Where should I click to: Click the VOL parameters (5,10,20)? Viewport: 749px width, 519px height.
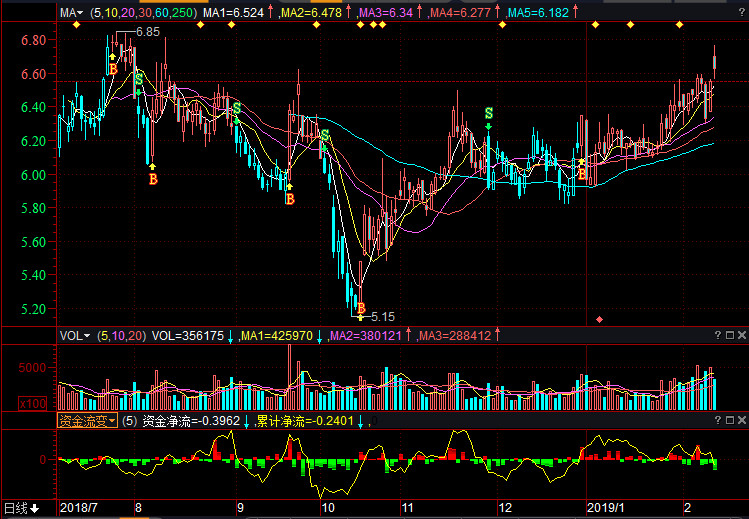pos(121,336)
